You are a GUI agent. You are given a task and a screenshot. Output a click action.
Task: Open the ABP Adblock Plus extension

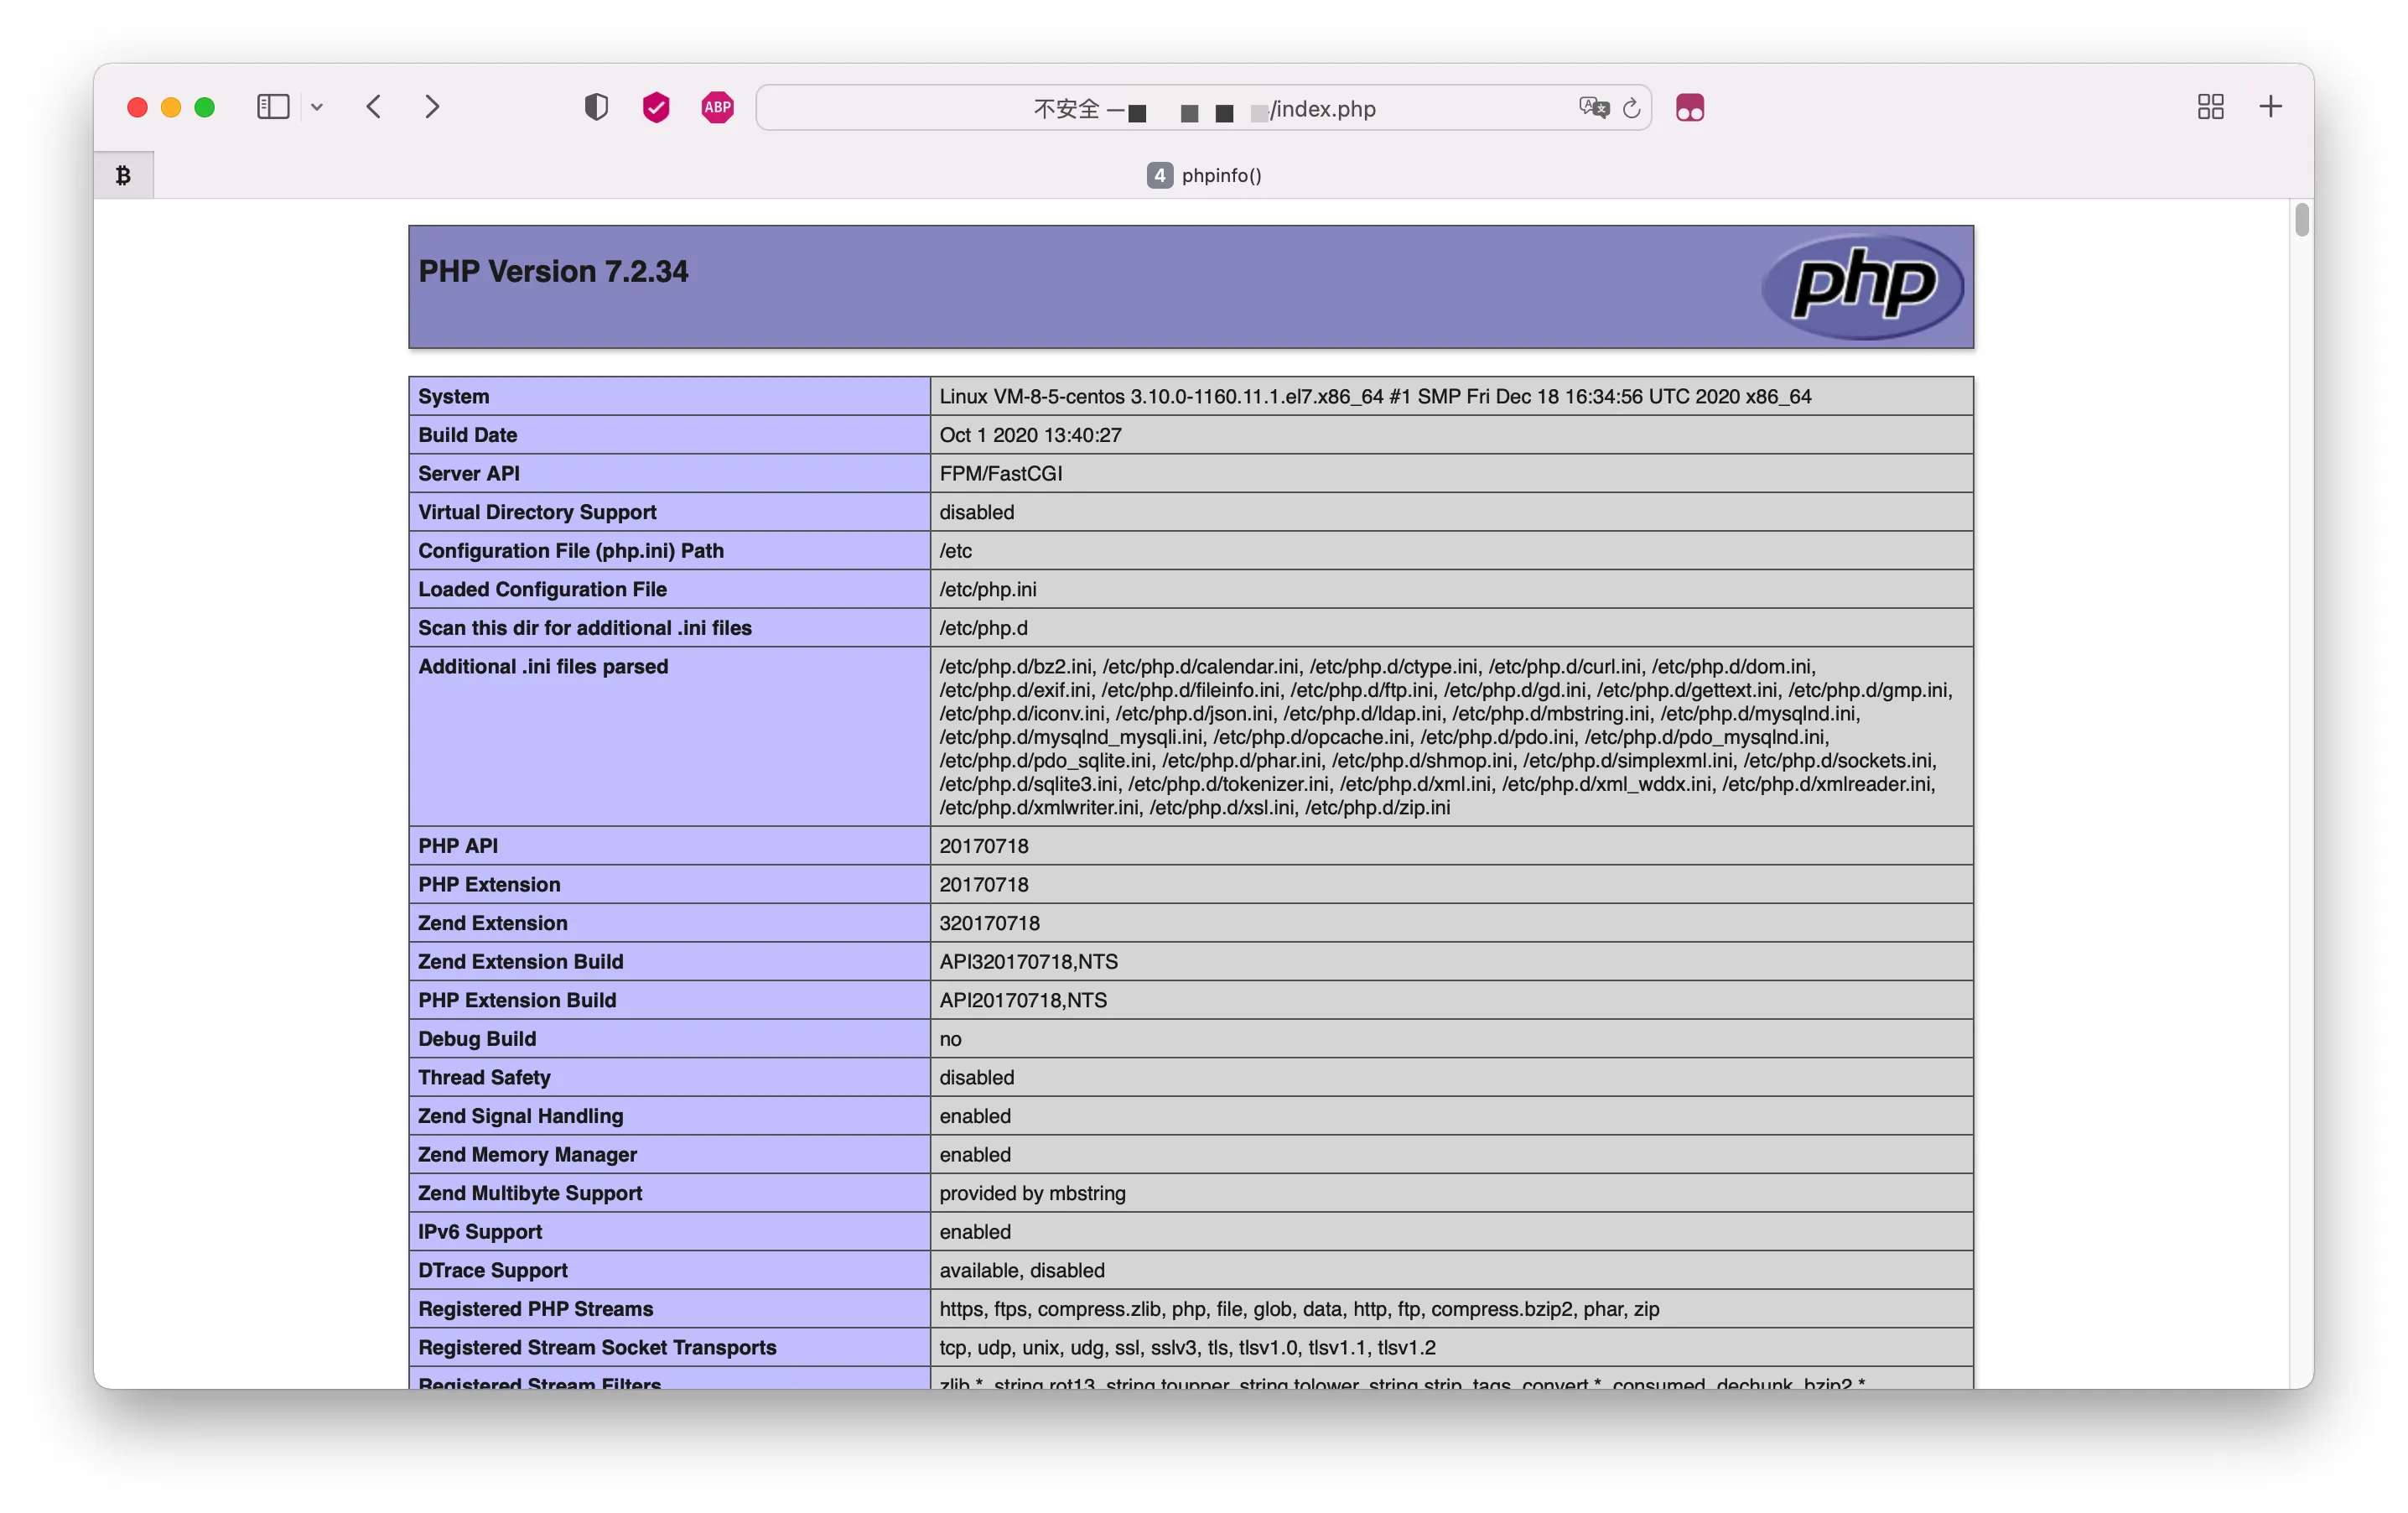717,107
